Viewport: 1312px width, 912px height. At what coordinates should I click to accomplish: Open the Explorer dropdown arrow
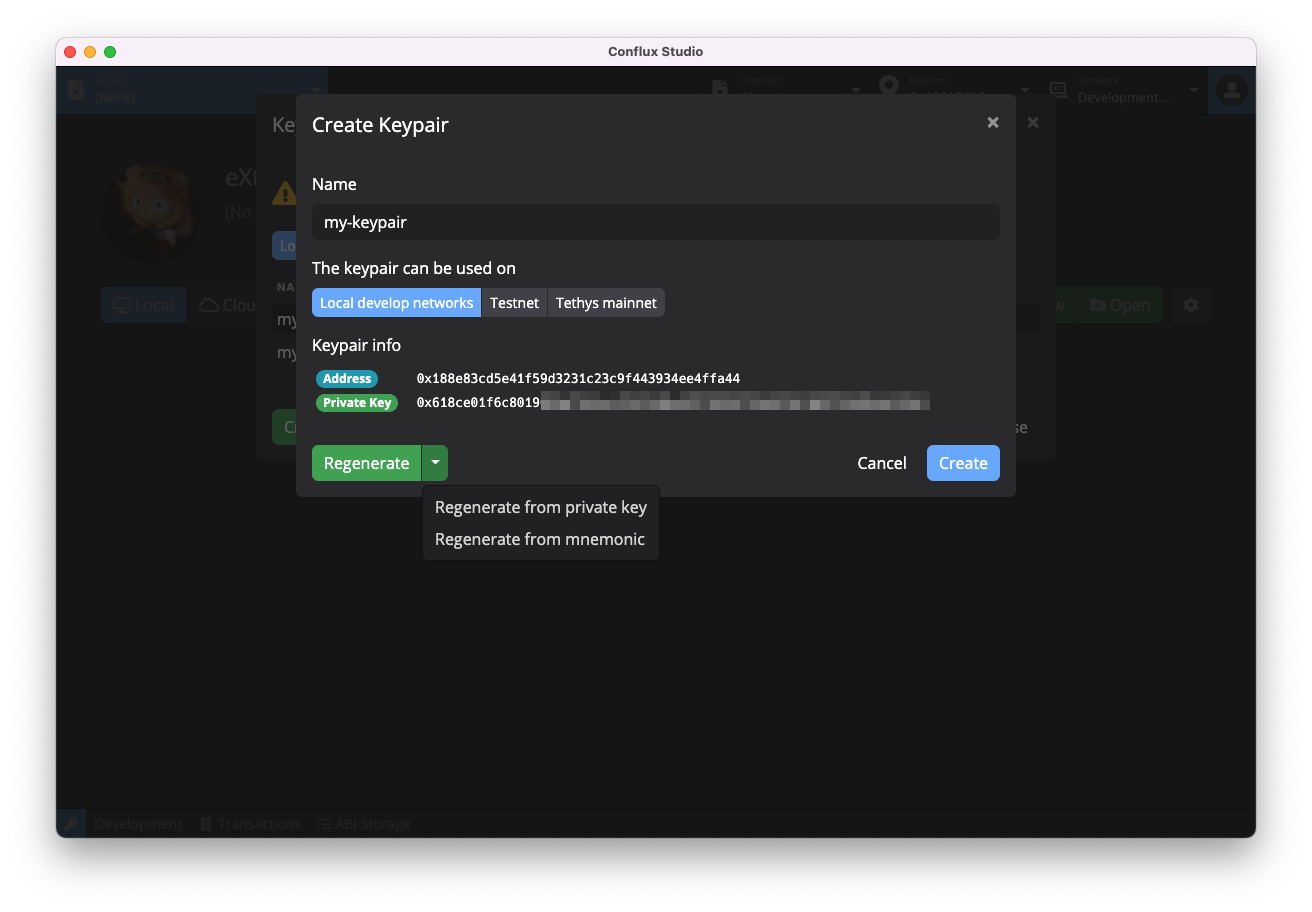click(x=1025, y=90)
